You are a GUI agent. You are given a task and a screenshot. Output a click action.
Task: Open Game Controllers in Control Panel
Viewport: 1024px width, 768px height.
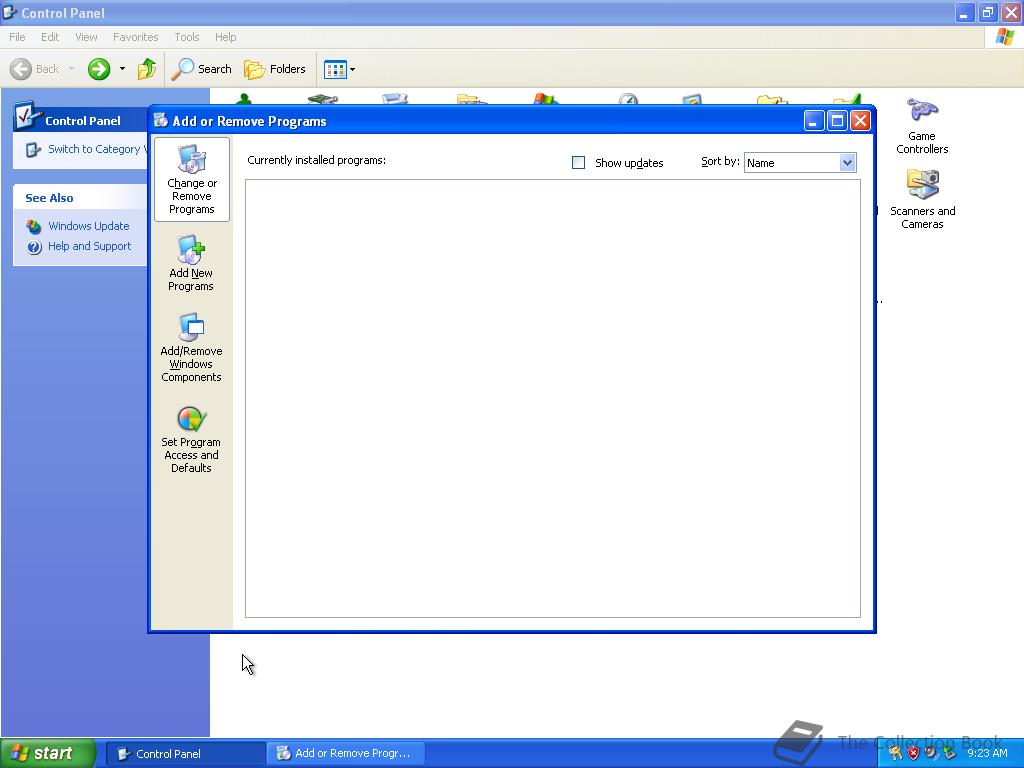[922, 126]
